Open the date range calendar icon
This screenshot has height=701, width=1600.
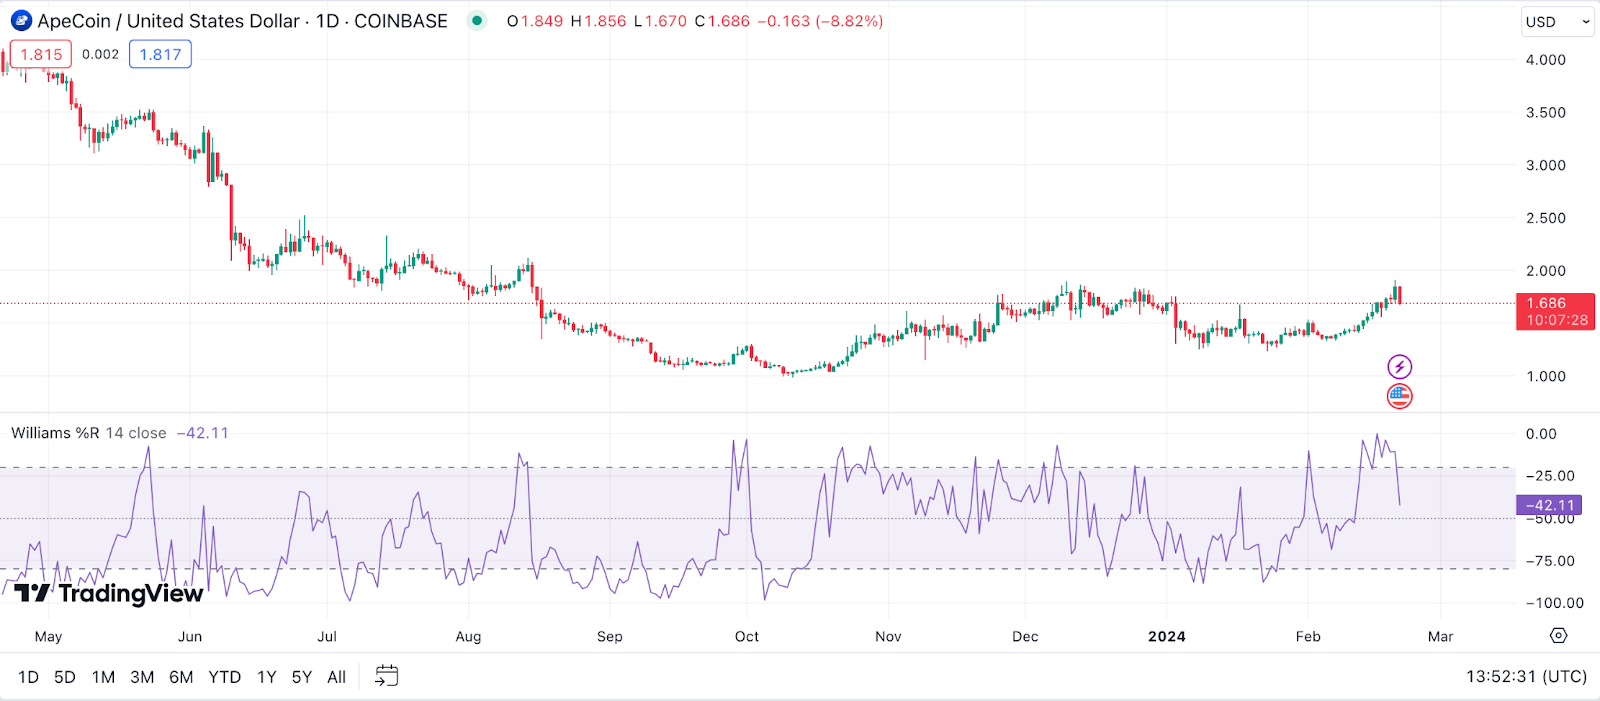pos(386,677)
